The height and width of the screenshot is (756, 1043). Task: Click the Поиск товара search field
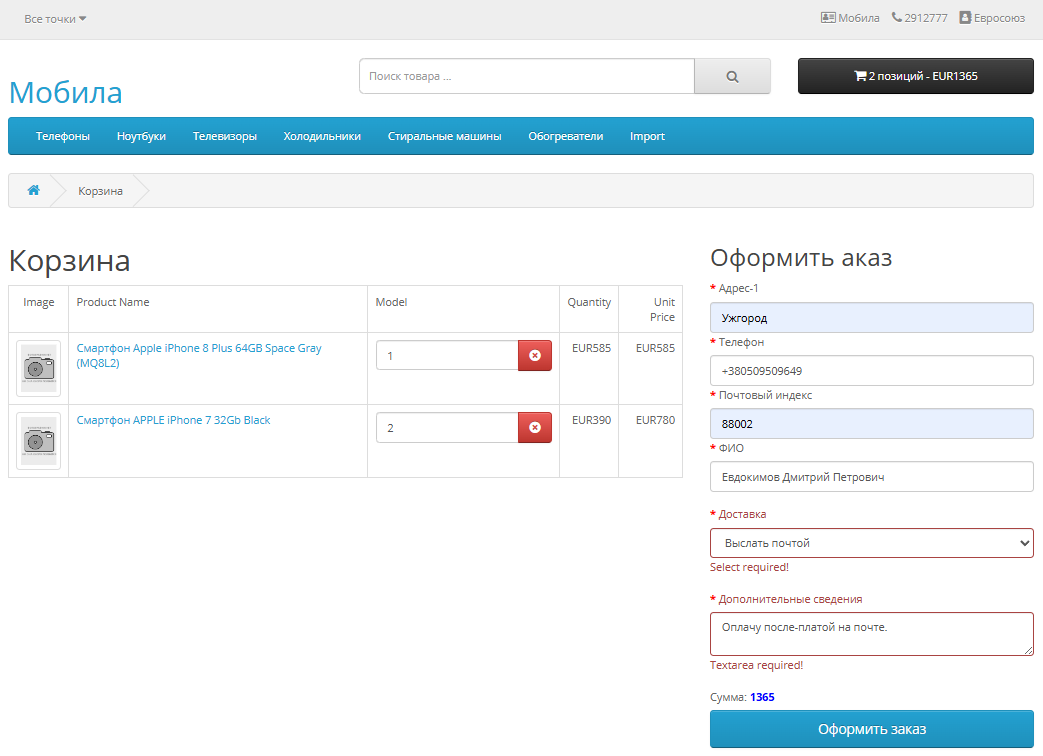pyautogui.click(x=526, y=76)
